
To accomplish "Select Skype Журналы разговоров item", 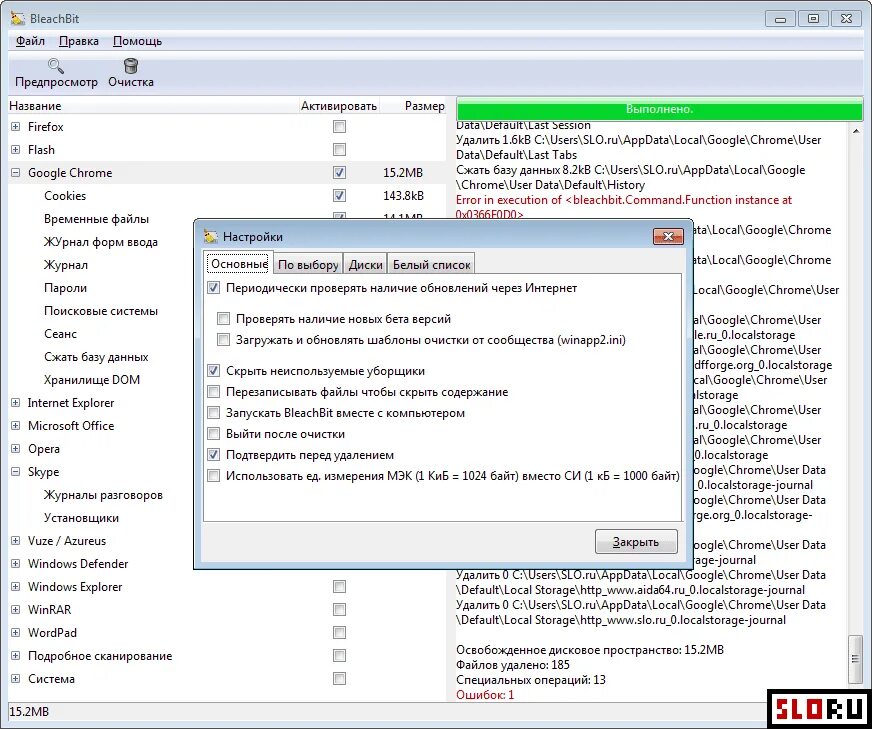I will point(103,495).
